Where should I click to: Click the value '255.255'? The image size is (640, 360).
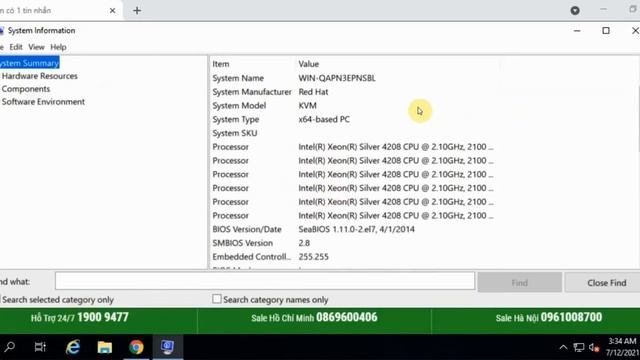[x=313, y=257]
